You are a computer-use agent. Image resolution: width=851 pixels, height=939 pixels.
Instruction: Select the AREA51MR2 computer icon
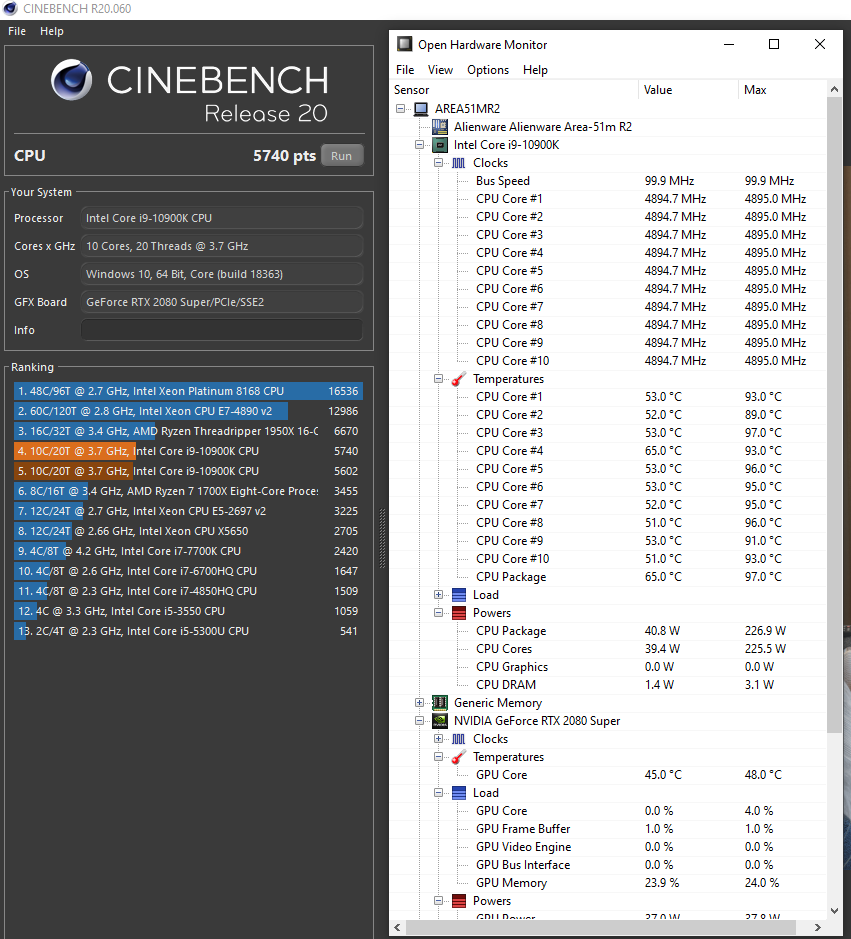(422, 109)
